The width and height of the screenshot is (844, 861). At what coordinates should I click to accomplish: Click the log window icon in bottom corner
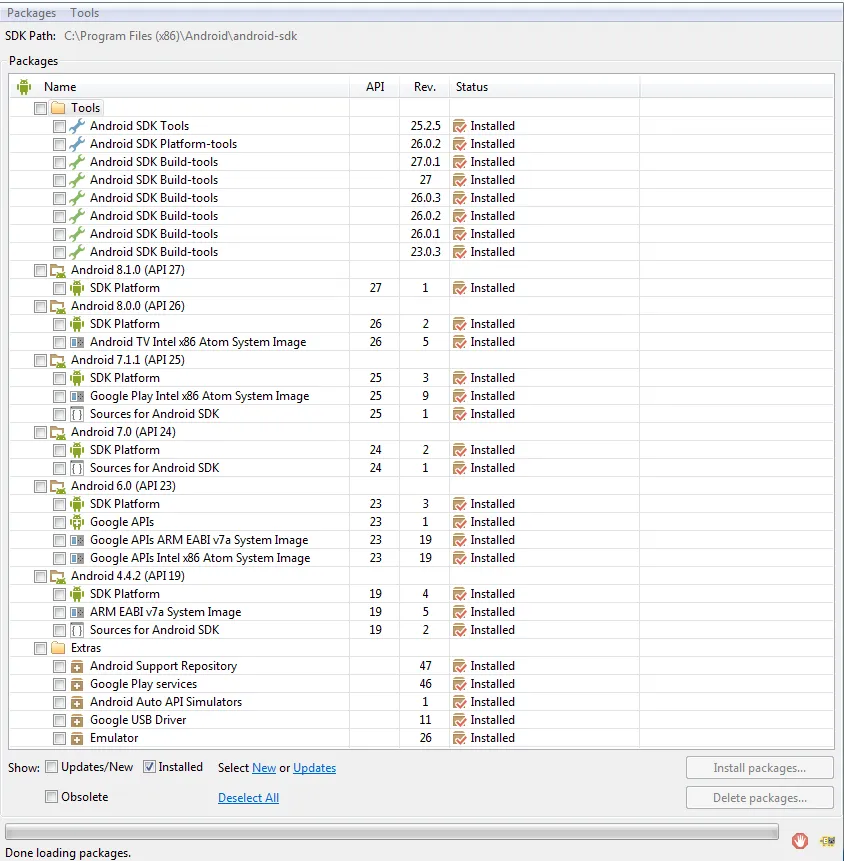(827, 841)
